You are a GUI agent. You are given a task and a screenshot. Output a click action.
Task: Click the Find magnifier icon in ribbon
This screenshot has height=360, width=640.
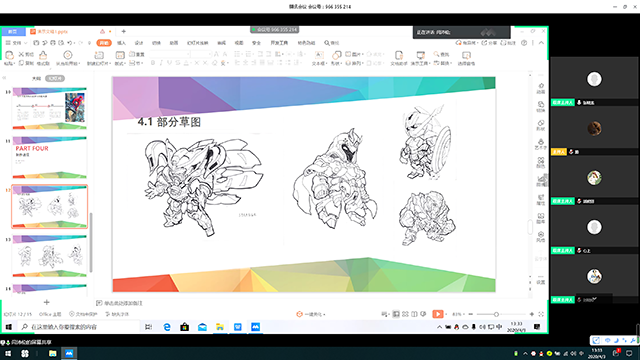[x=436, y=54]
